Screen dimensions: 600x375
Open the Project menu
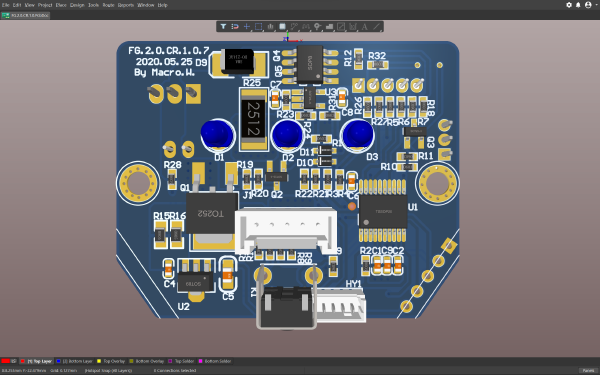[x=45, y=5]
